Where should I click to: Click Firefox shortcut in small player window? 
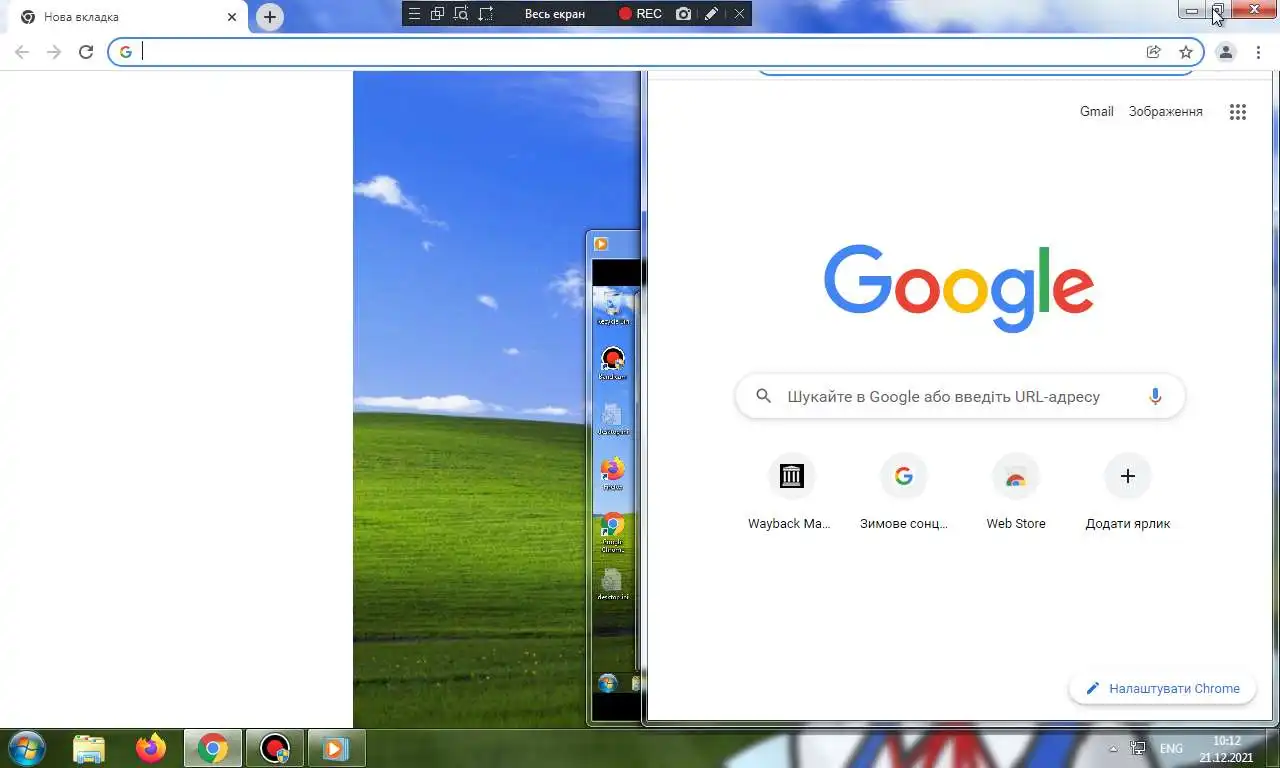[613, 473]
